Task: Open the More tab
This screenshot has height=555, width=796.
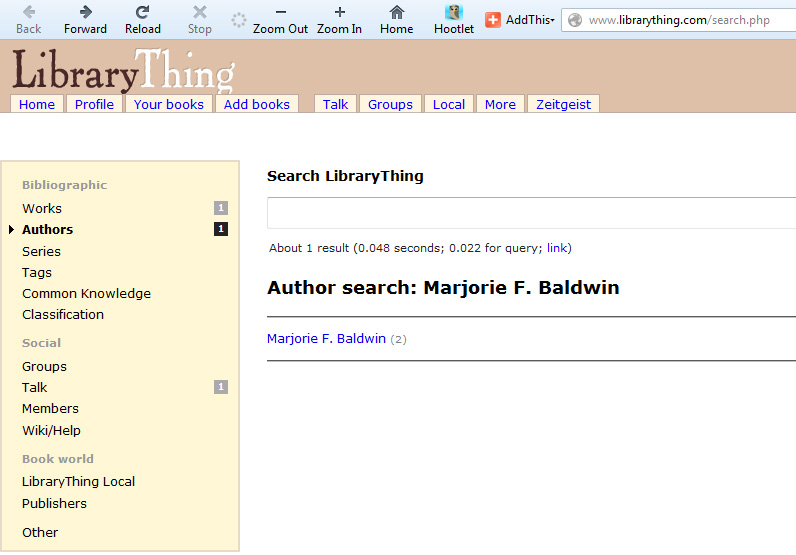Action: 500,104
